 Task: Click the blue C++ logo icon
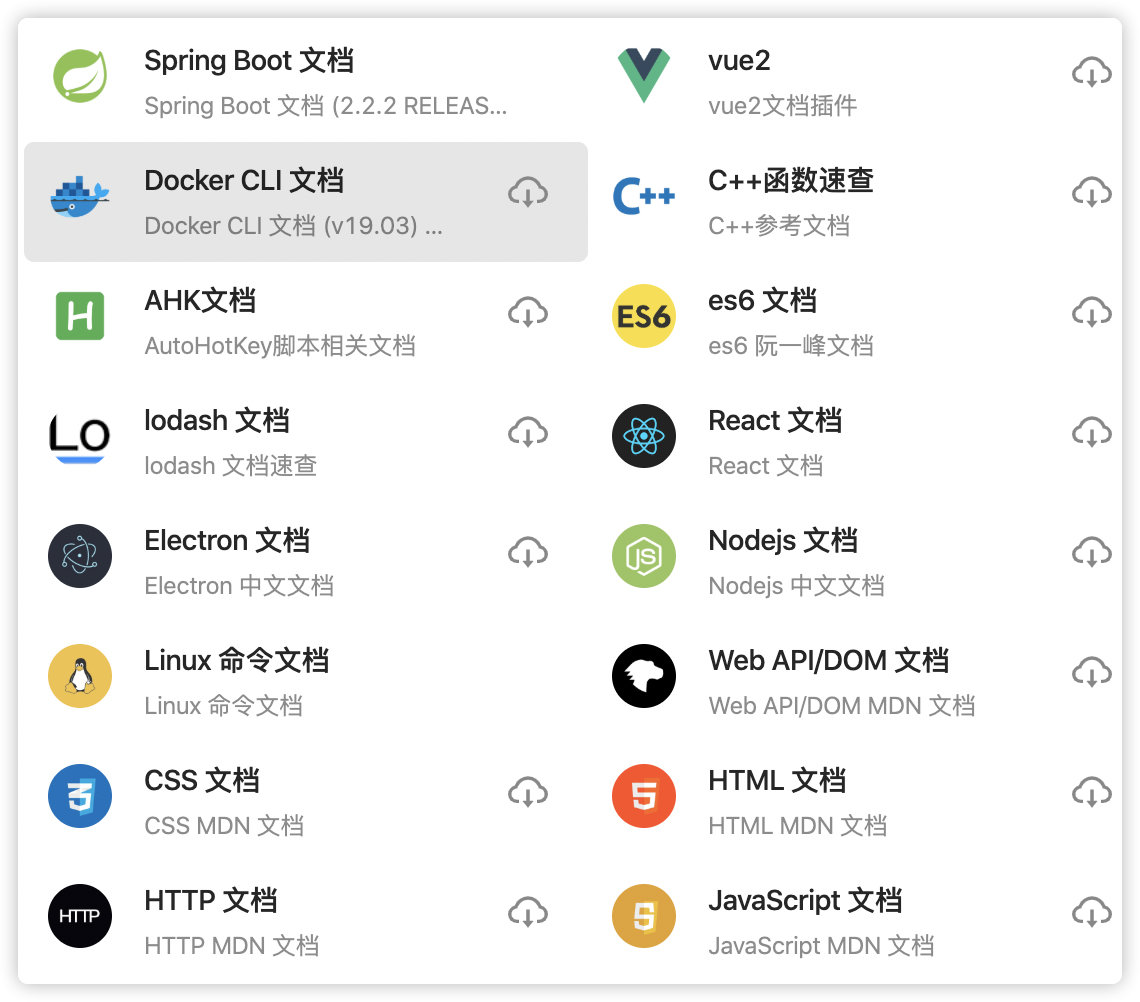tap(644, 196)
